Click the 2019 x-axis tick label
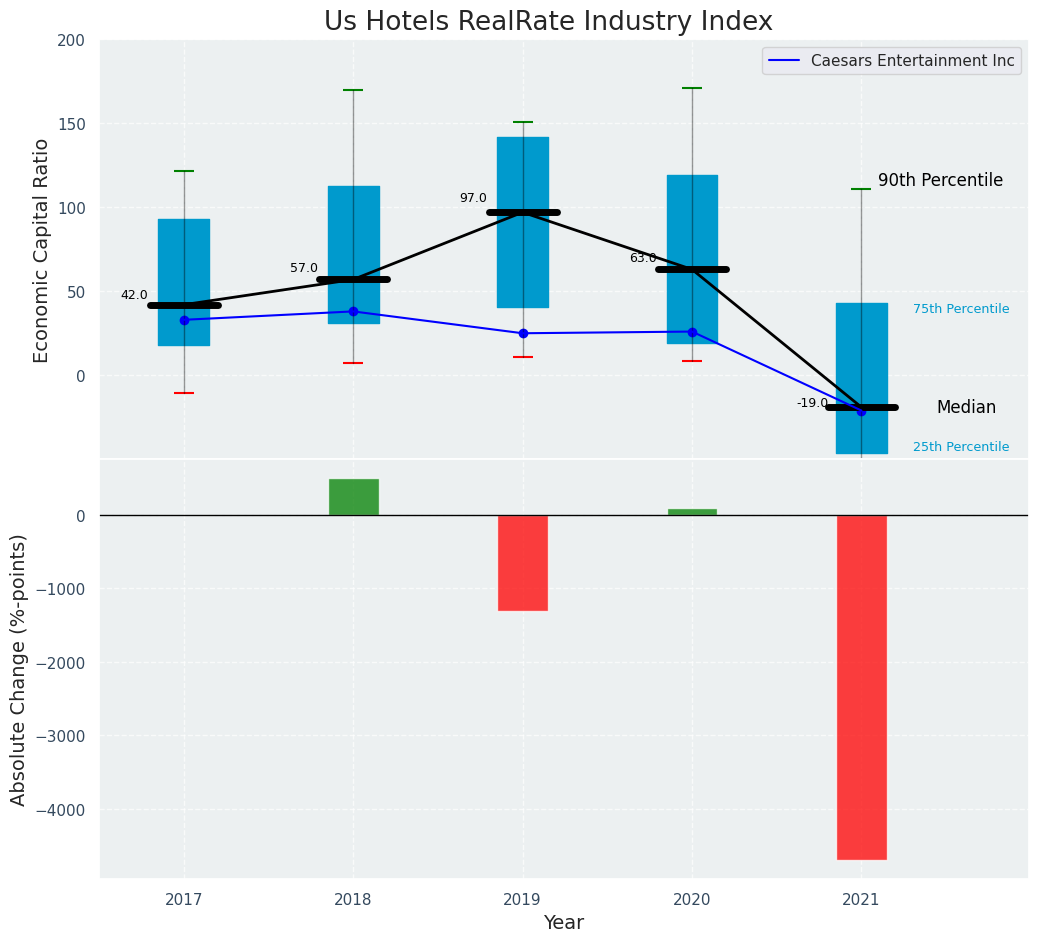1039x942 pixels. coord(523,900)
